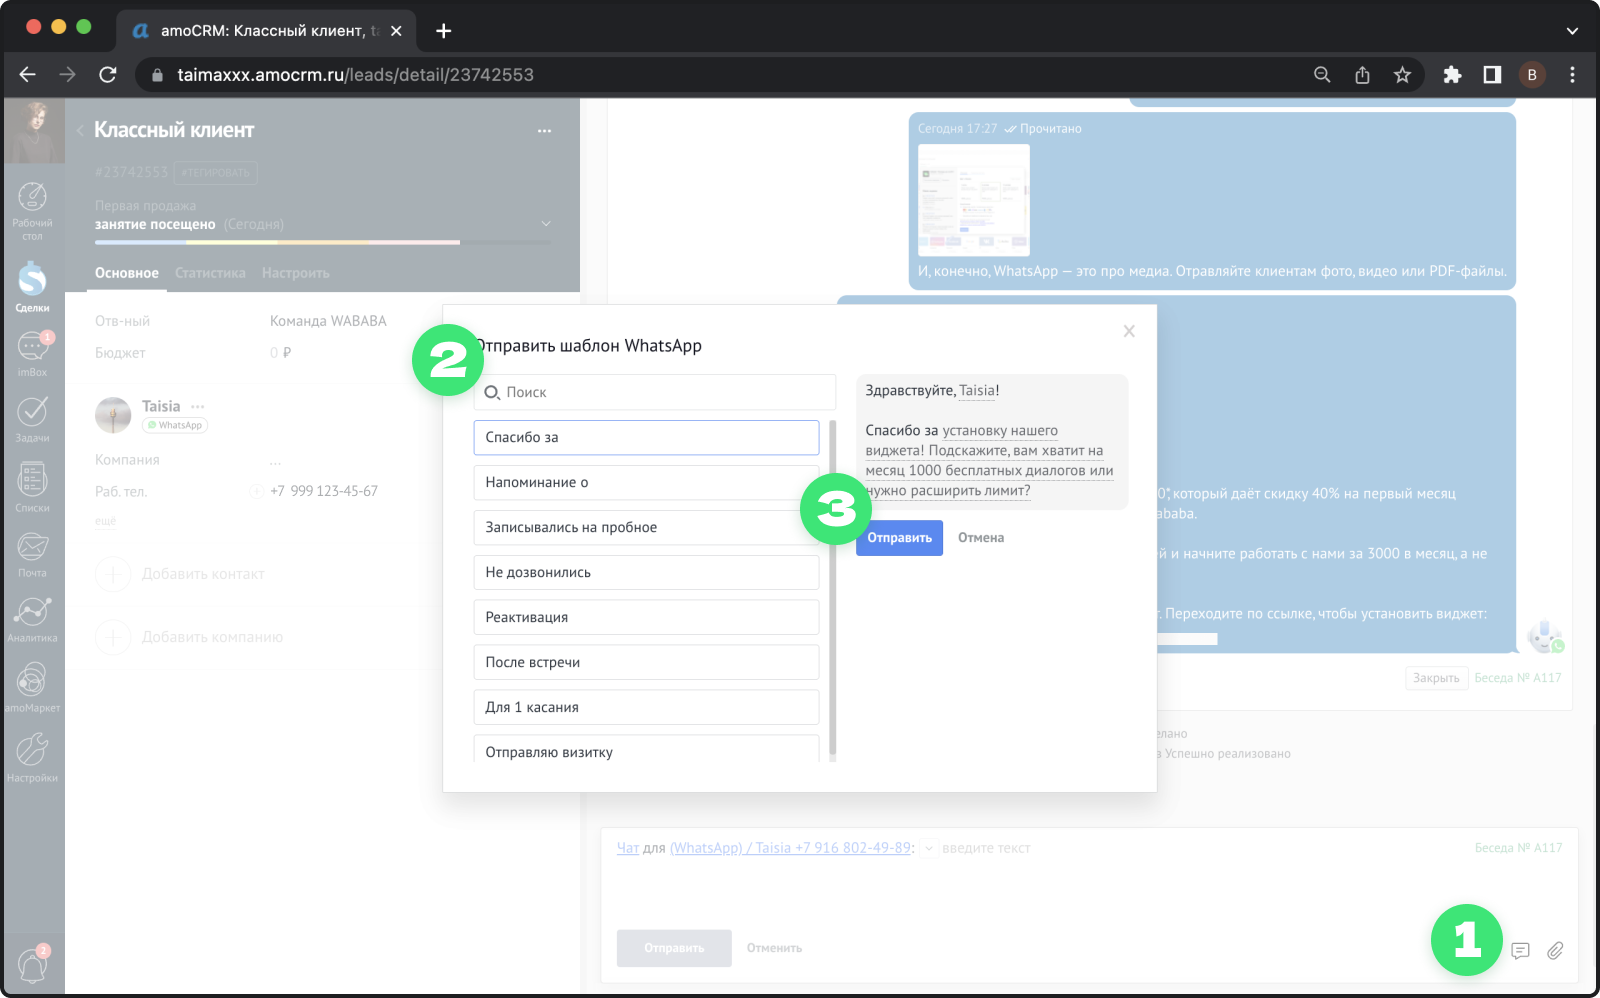This screenshot has height=998, width=1600.
Task: Click the Chrome back button
Action: tap(27, 75)
